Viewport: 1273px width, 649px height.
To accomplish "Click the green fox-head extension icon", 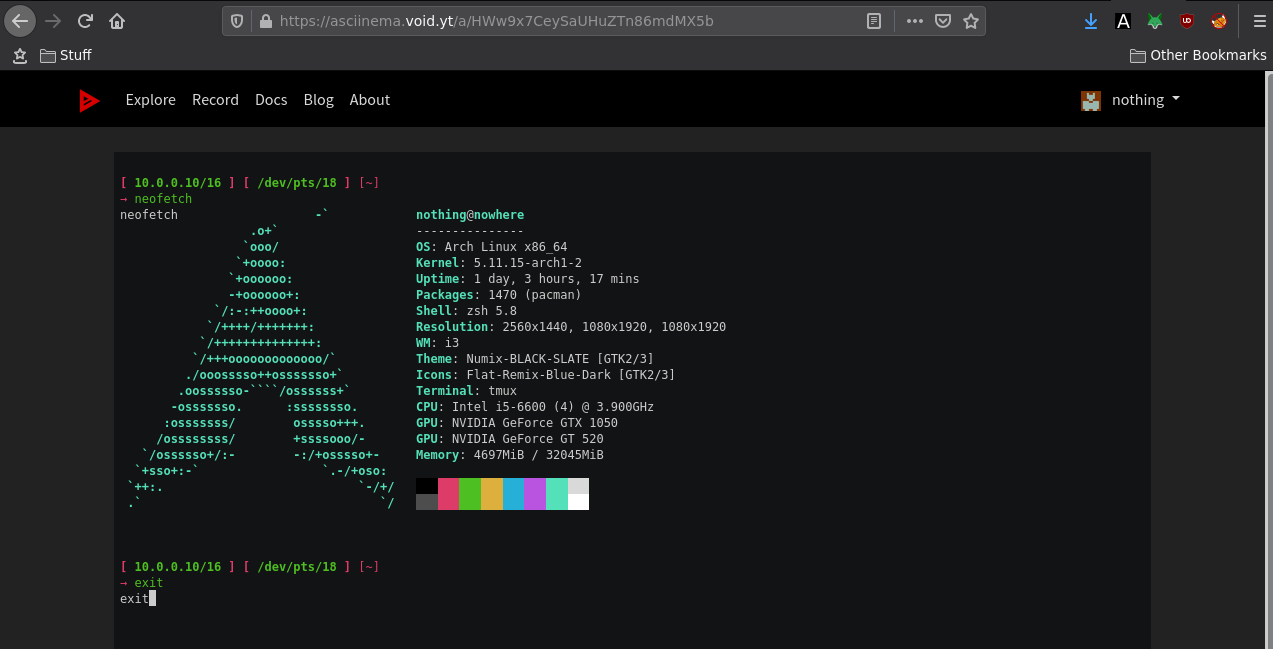I will (1155, 20).
